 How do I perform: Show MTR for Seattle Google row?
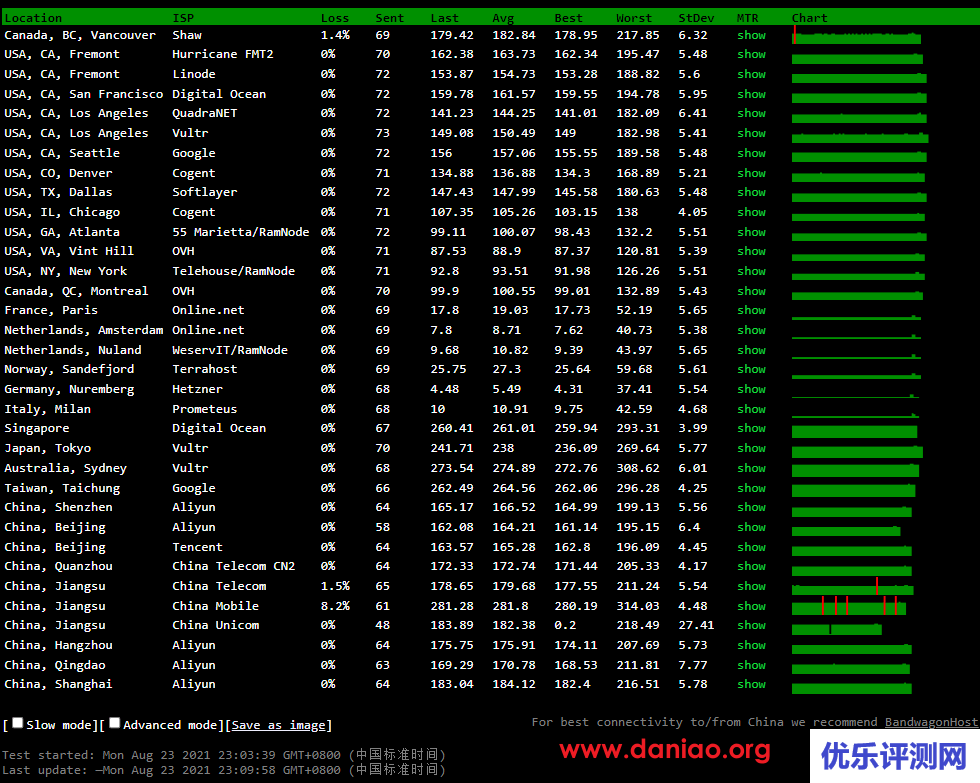(751, 153)
